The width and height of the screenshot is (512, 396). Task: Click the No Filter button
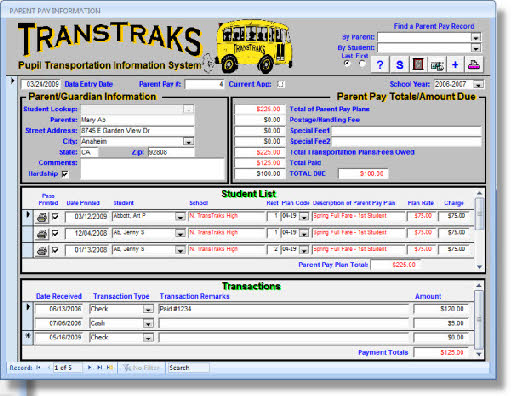pyautogui.click(x=142, y=368)
